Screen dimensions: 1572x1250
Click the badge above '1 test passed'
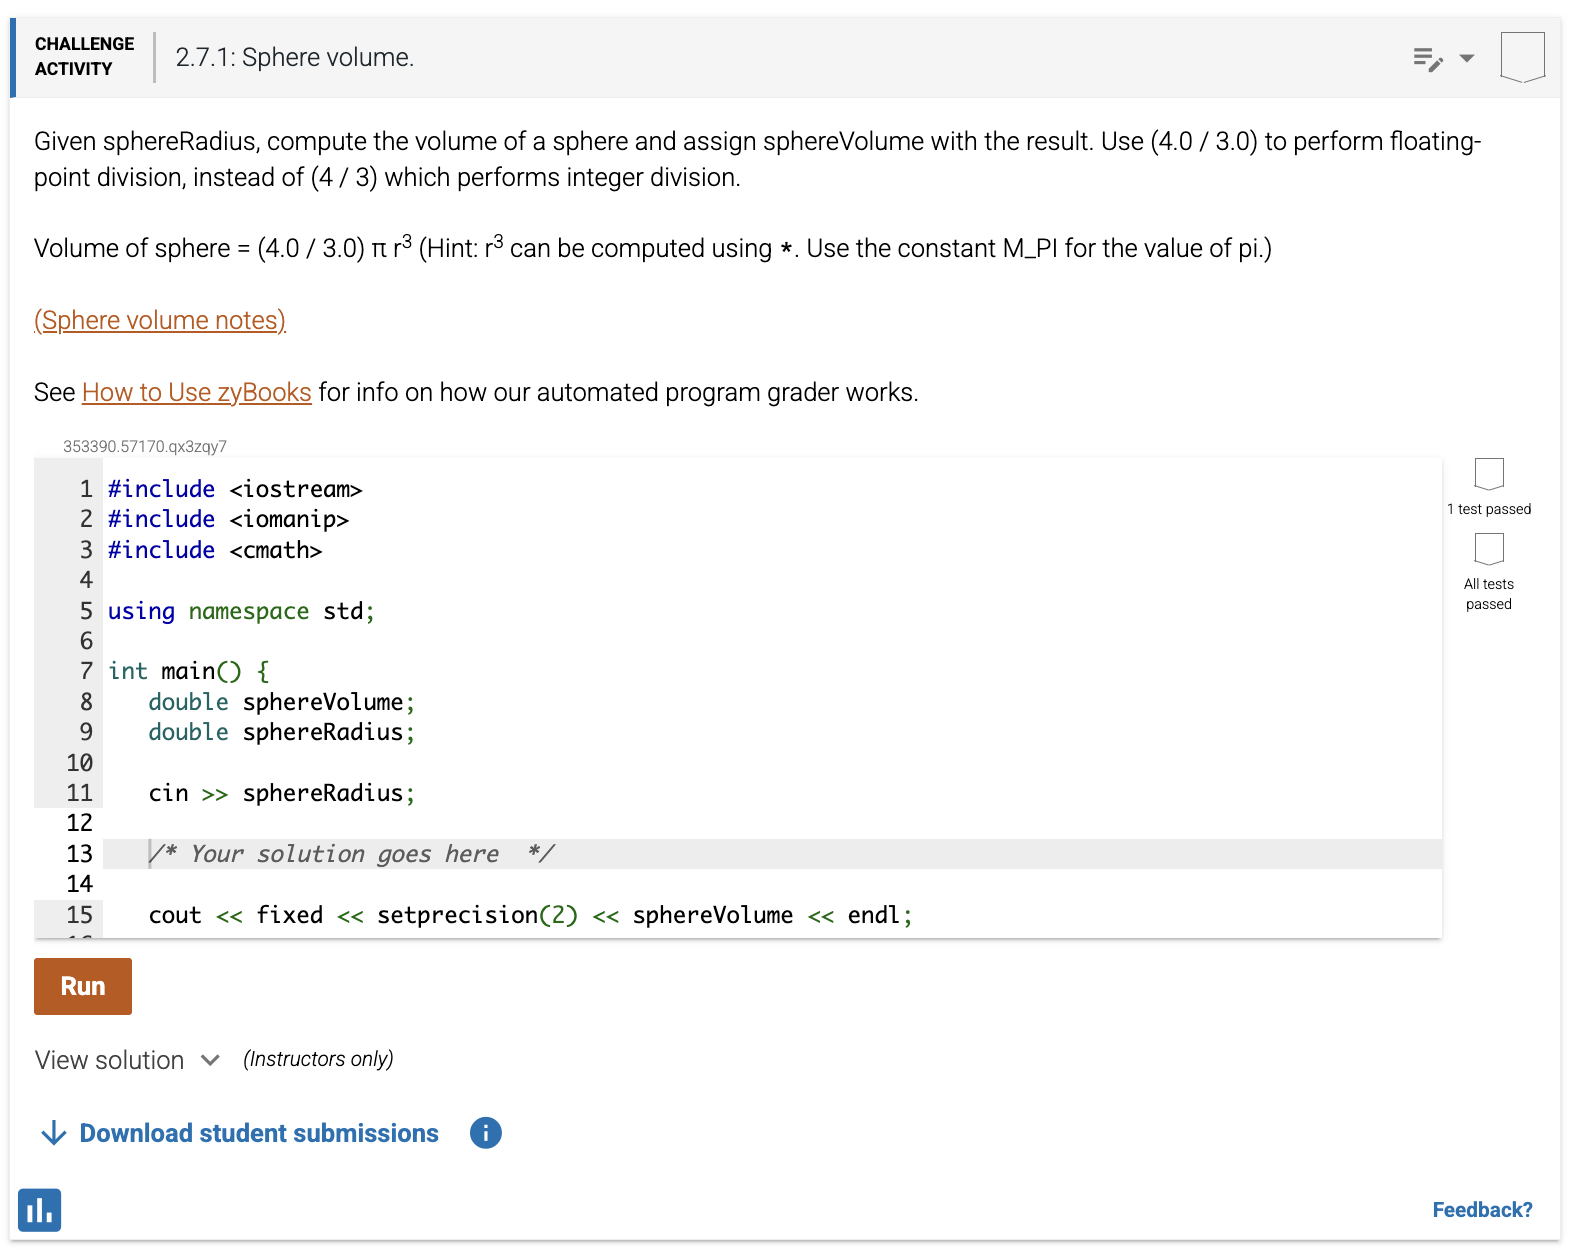(1489, 474)
